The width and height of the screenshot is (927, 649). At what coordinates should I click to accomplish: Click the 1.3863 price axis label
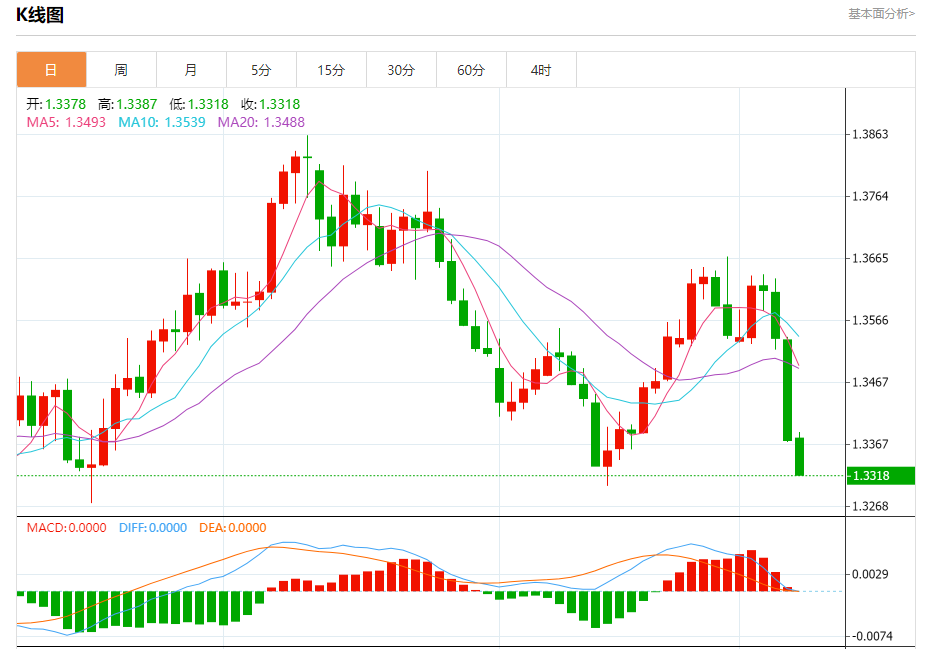point(870,134)
